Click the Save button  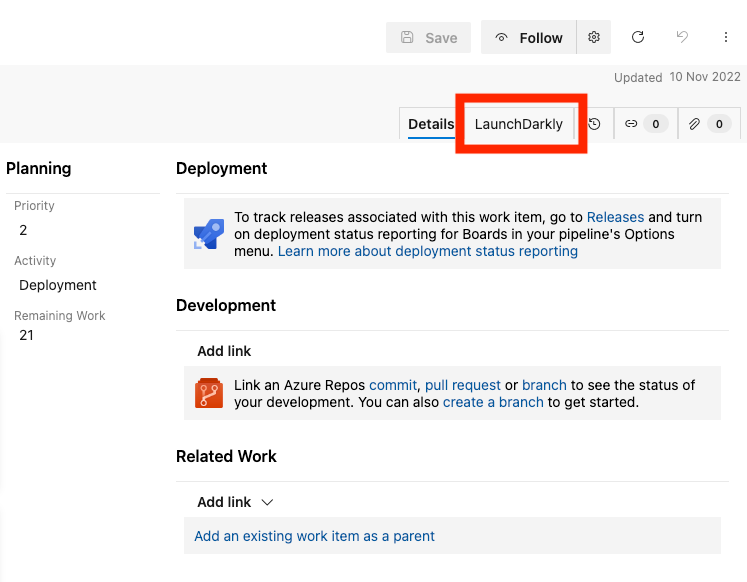429,37
